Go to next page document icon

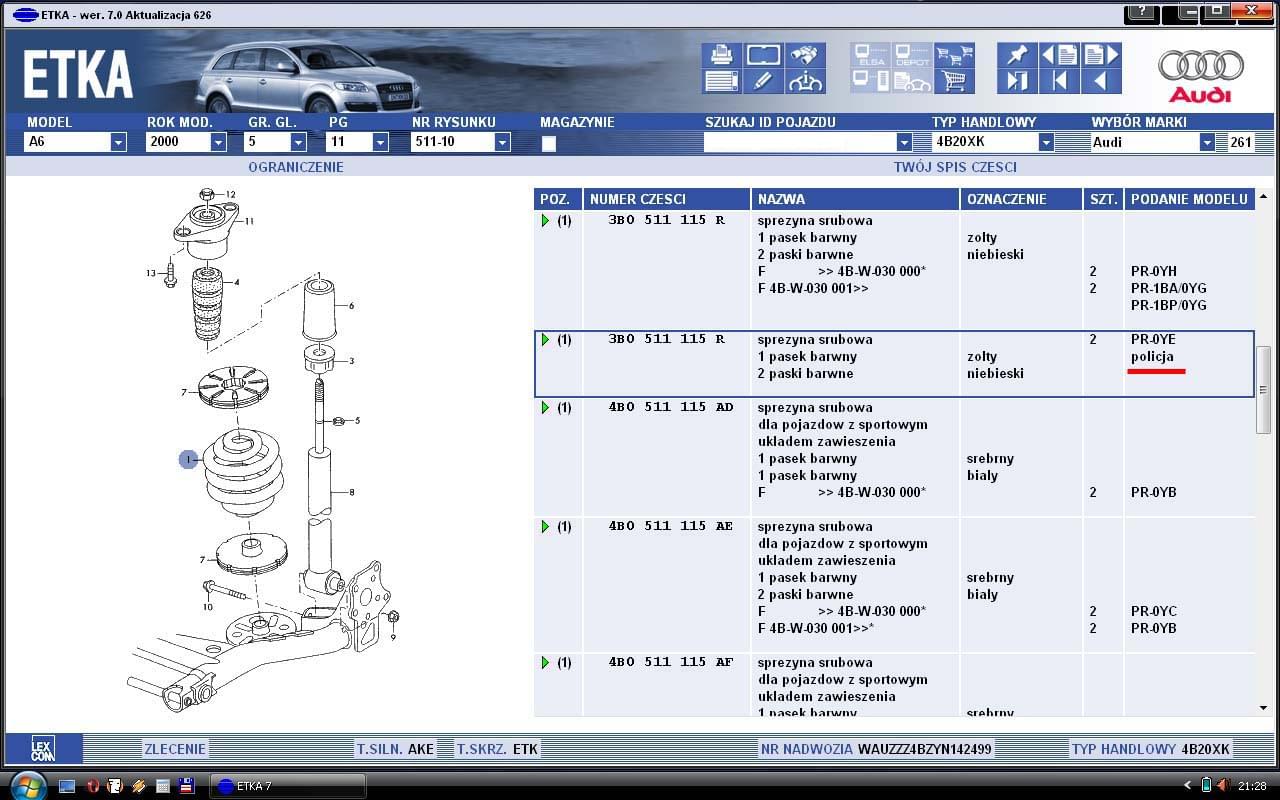[1101, 55]
